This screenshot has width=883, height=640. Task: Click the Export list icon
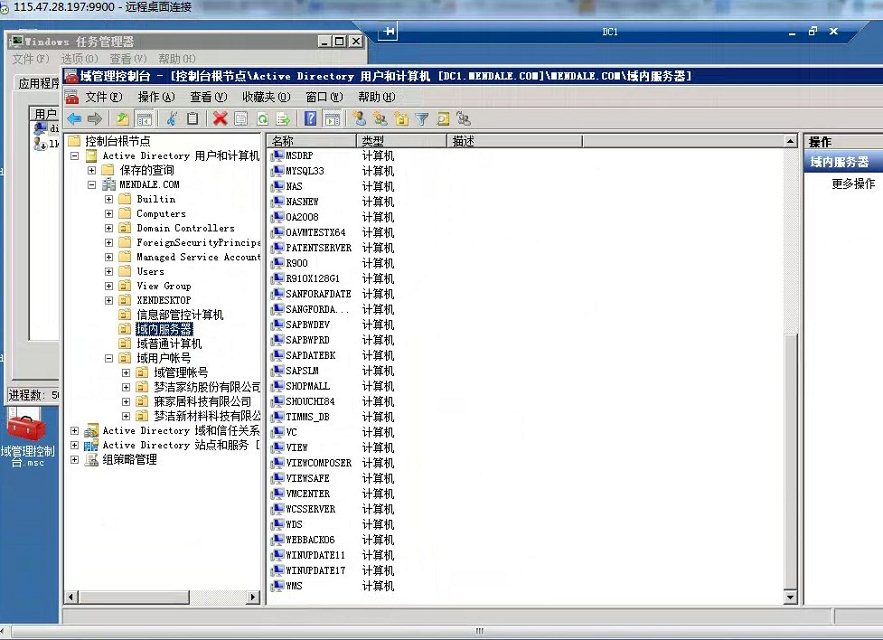pos(283,119)
